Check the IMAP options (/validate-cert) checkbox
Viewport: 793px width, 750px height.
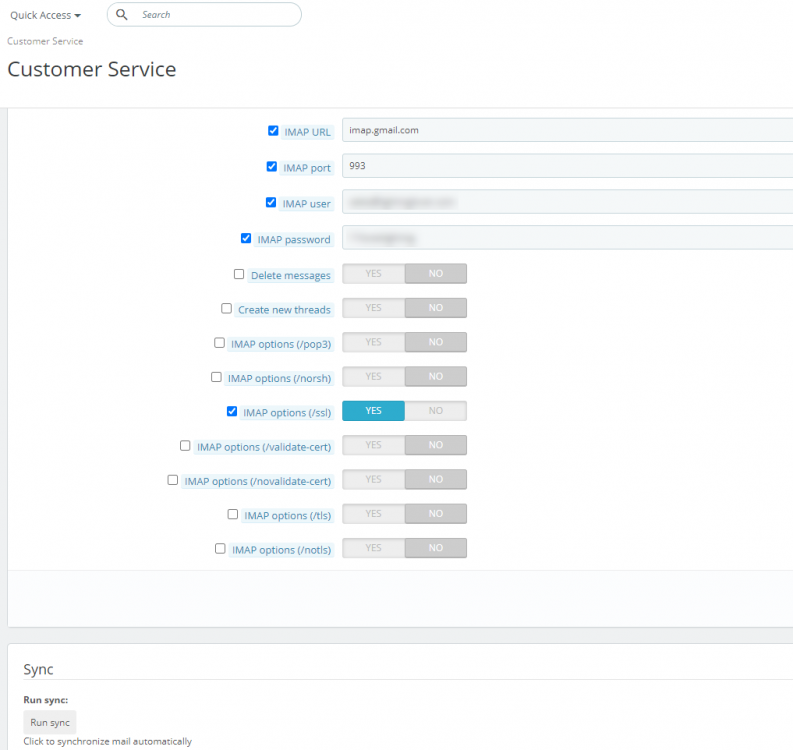185,446
